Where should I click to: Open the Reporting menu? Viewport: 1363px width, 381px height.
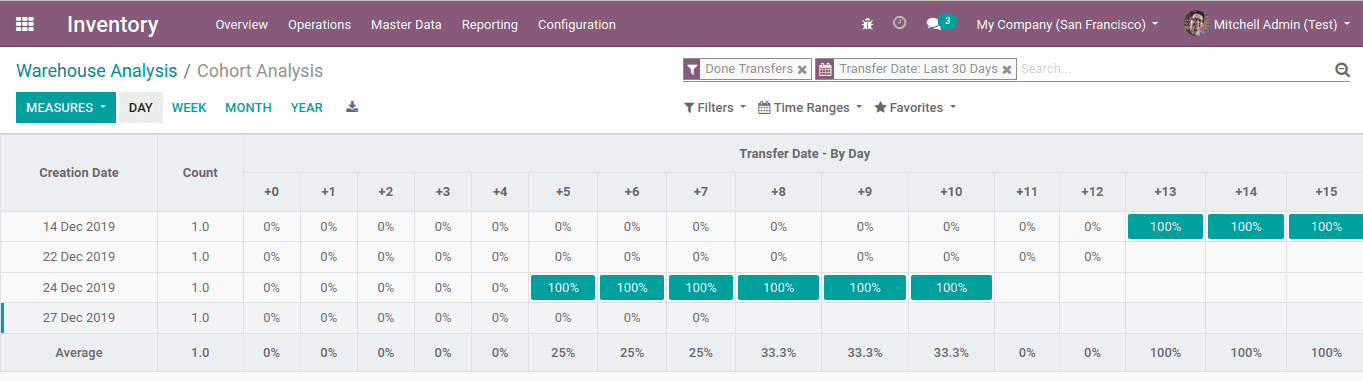490,24
